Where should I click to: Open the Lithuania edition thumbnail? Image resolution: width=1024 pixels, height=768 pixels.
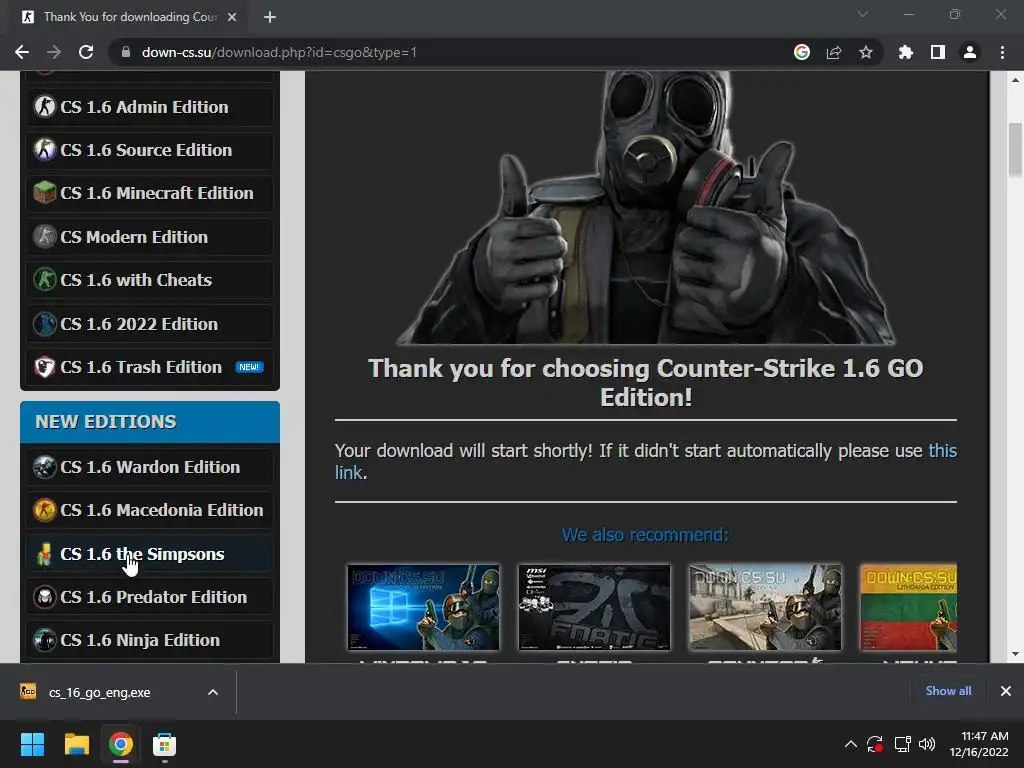point(908,607)
